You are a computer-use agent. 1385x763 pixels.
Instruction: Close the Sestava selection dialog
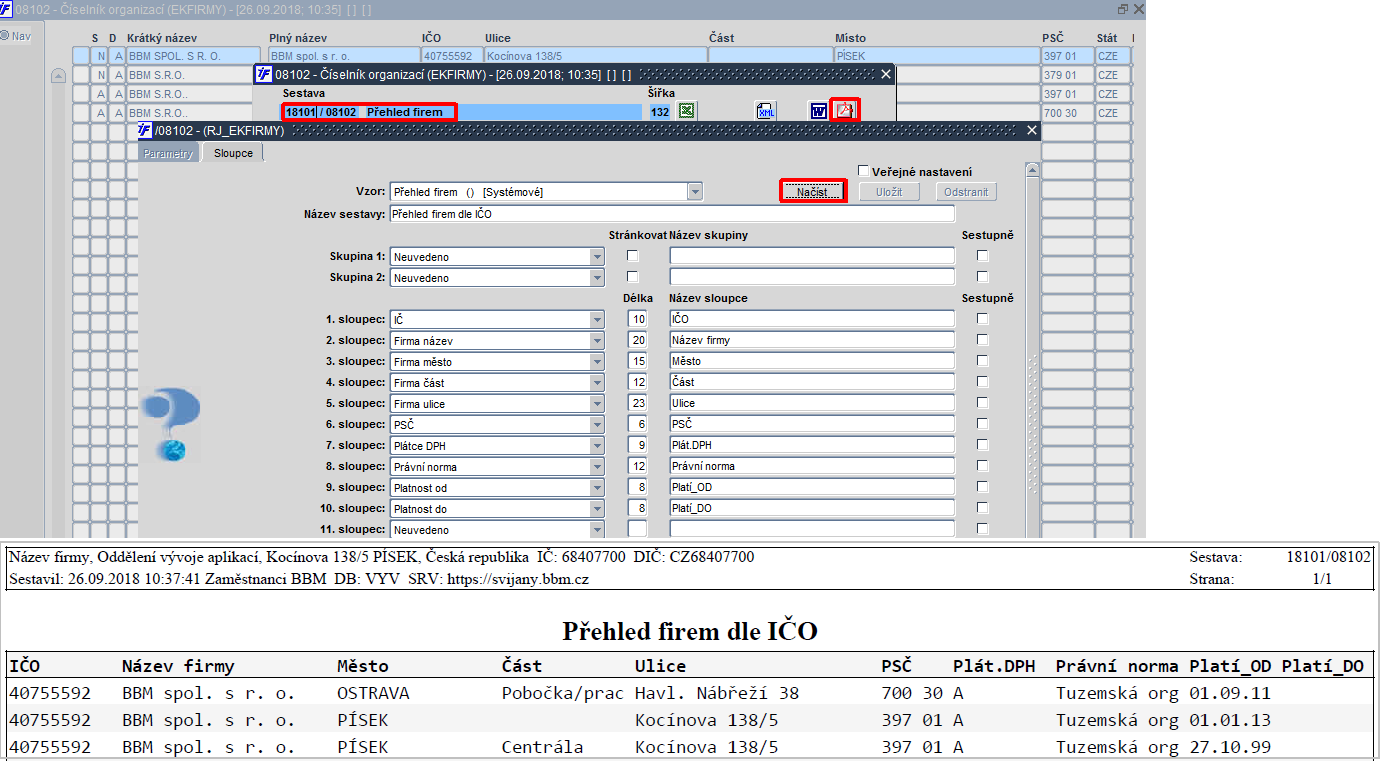pyautogui.click(x=885, y=74)
